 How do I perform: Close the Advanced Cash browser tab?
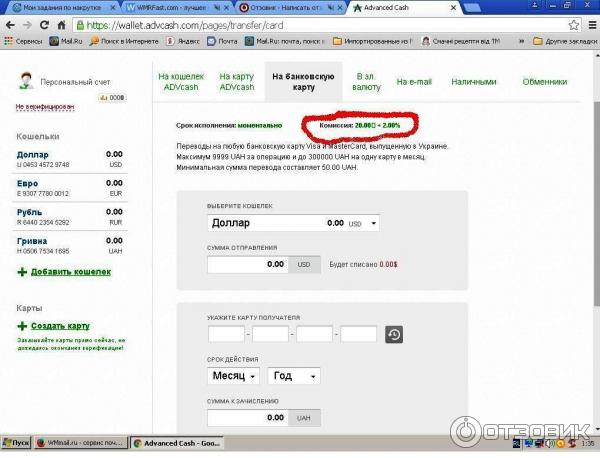[453, 8]
